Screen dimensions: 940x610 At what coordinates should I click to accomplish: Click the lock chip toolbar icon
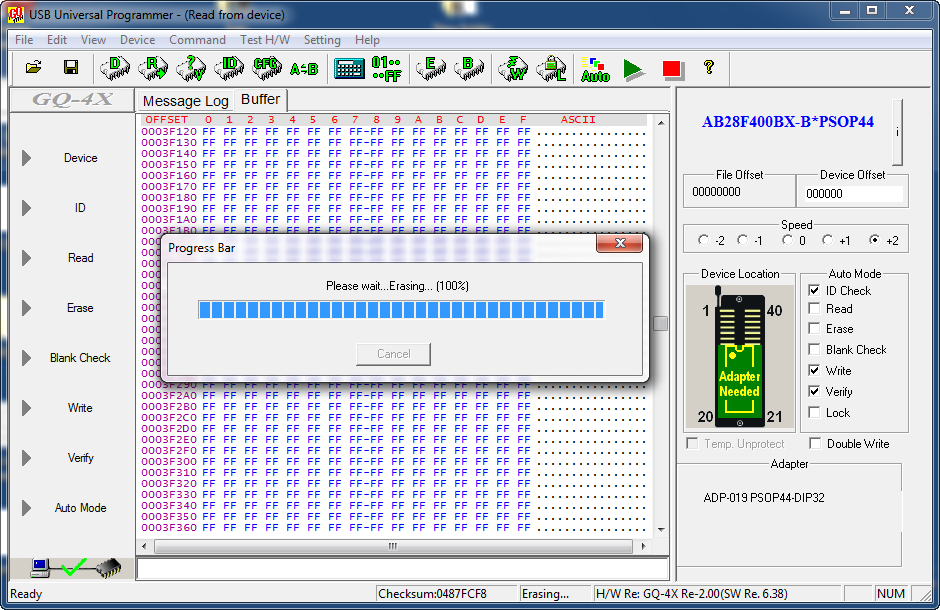550,67
